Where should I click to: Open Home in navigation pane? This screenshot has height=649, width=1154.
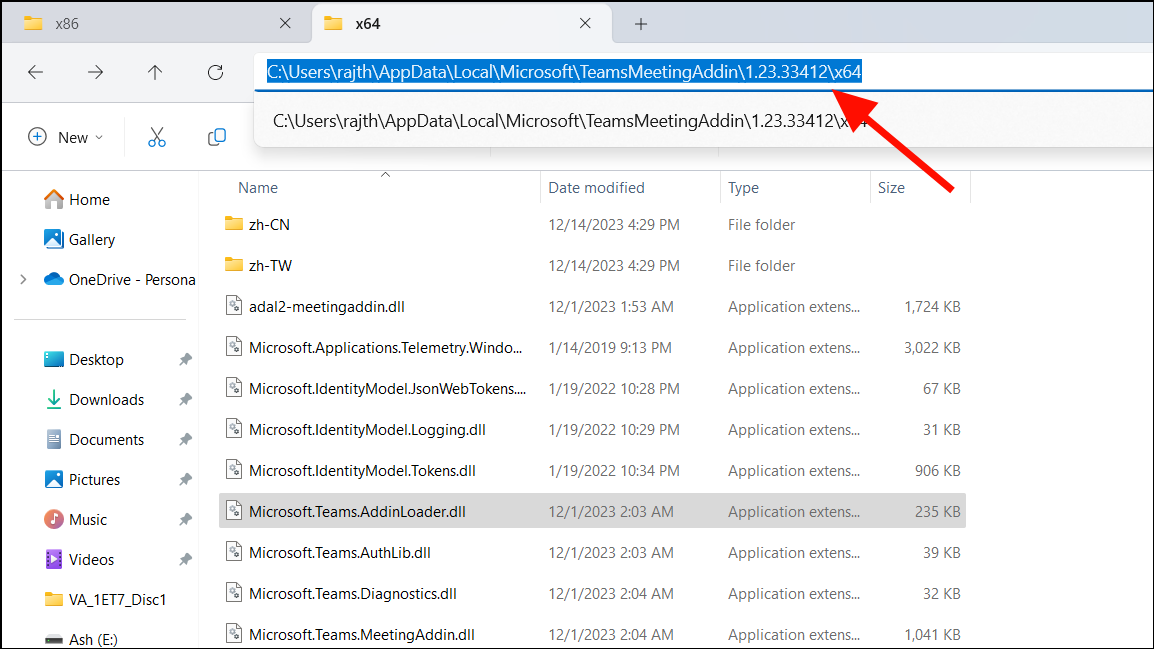click(77, 199)
